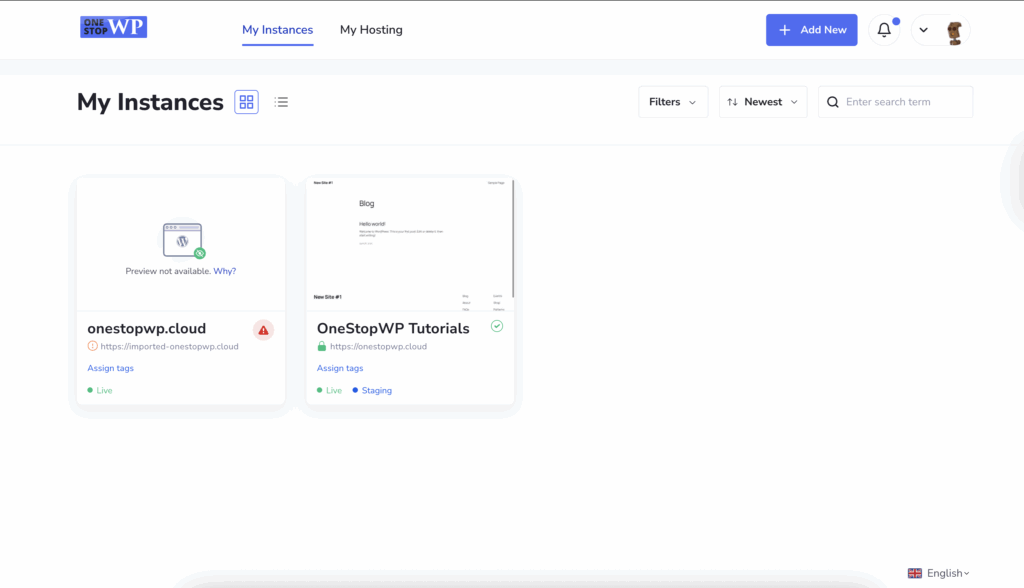The width and height of the screenshot is (1024, 588).
Task: Click the Staging status label
Action: click(372, 390)
